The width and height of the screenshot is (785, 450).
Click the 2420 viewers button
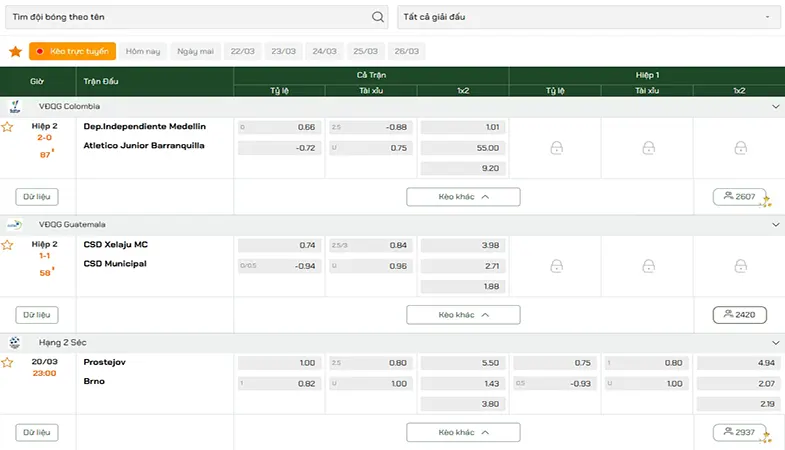(x=739, y=315)
